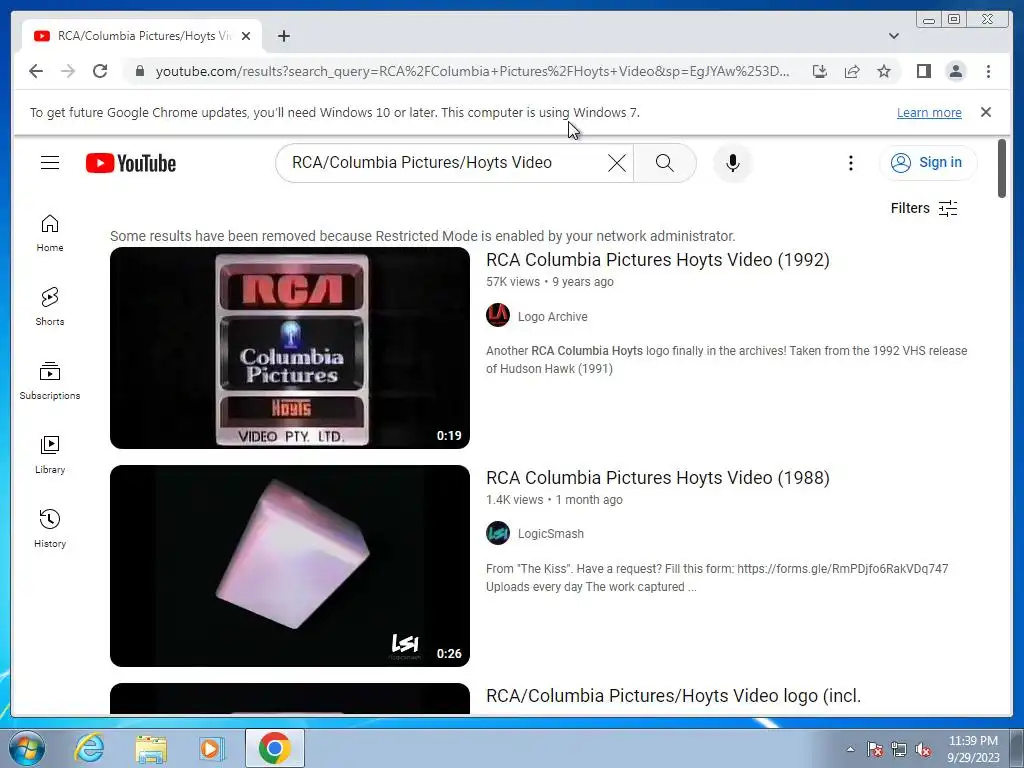Close the RCA/Columbia Pictures tab
This screenshot has width=1024, height=768.
(x=246, y=36)
